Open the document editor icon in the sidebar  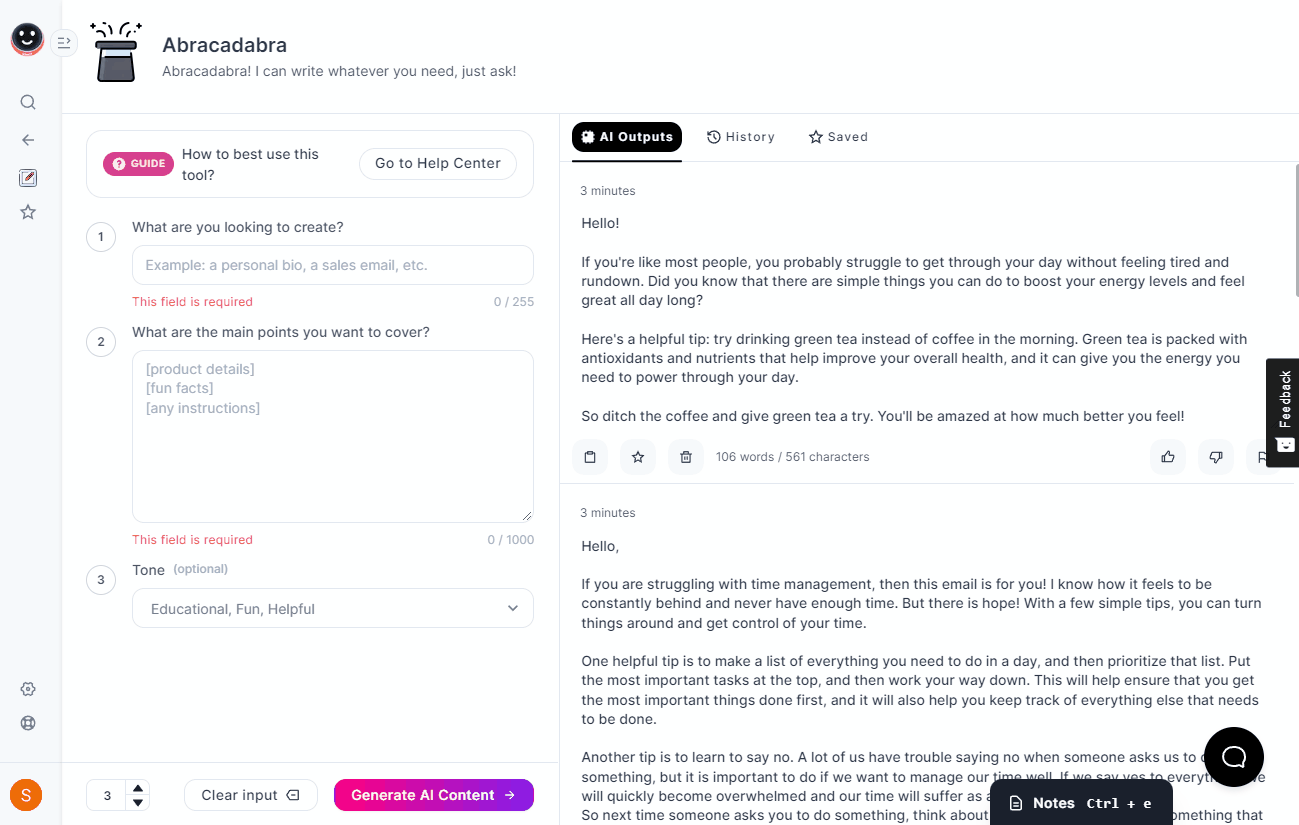[28, 178]
